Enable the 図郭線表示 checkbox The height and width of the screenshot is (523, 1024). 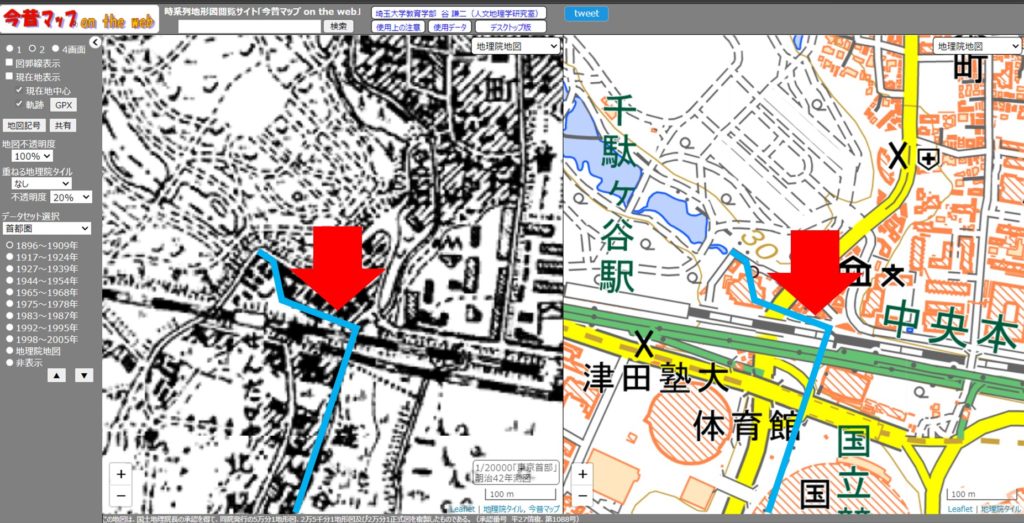click(10, 63)
